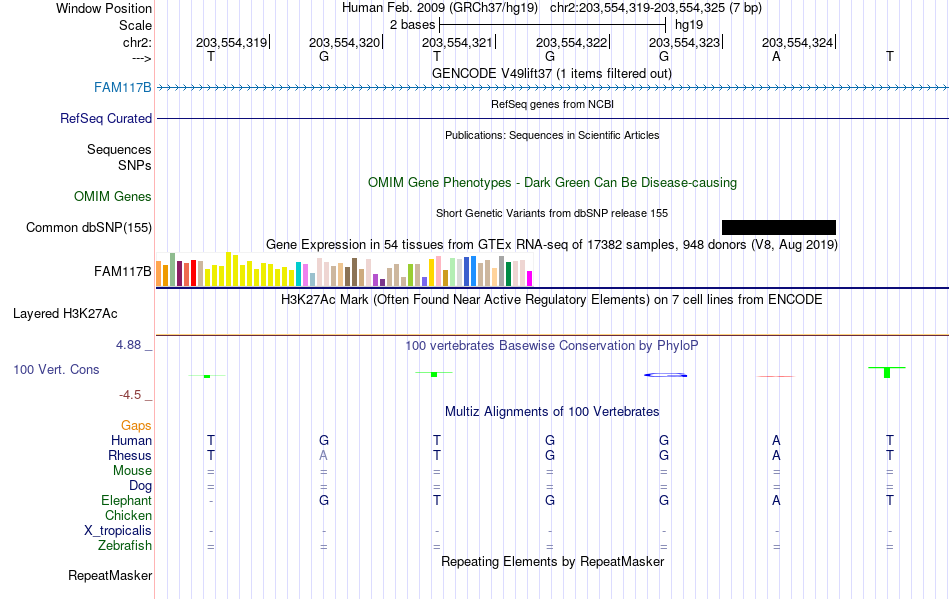The image size is (950, 599).
Task: Click the Scale label
Action: point(135,26)
